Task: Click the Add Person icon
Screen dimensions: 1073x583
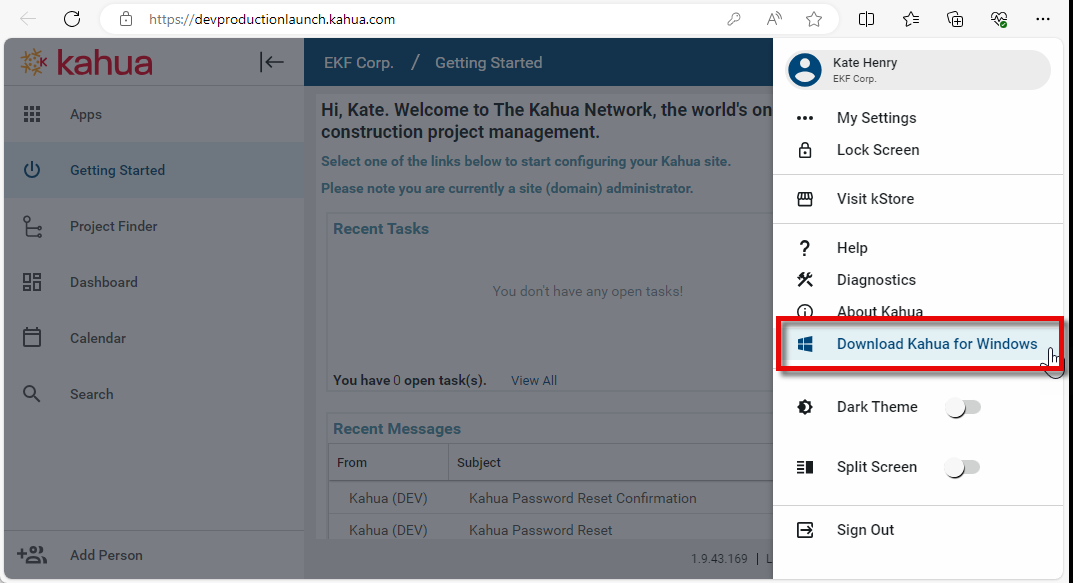Action: (32, 555)
